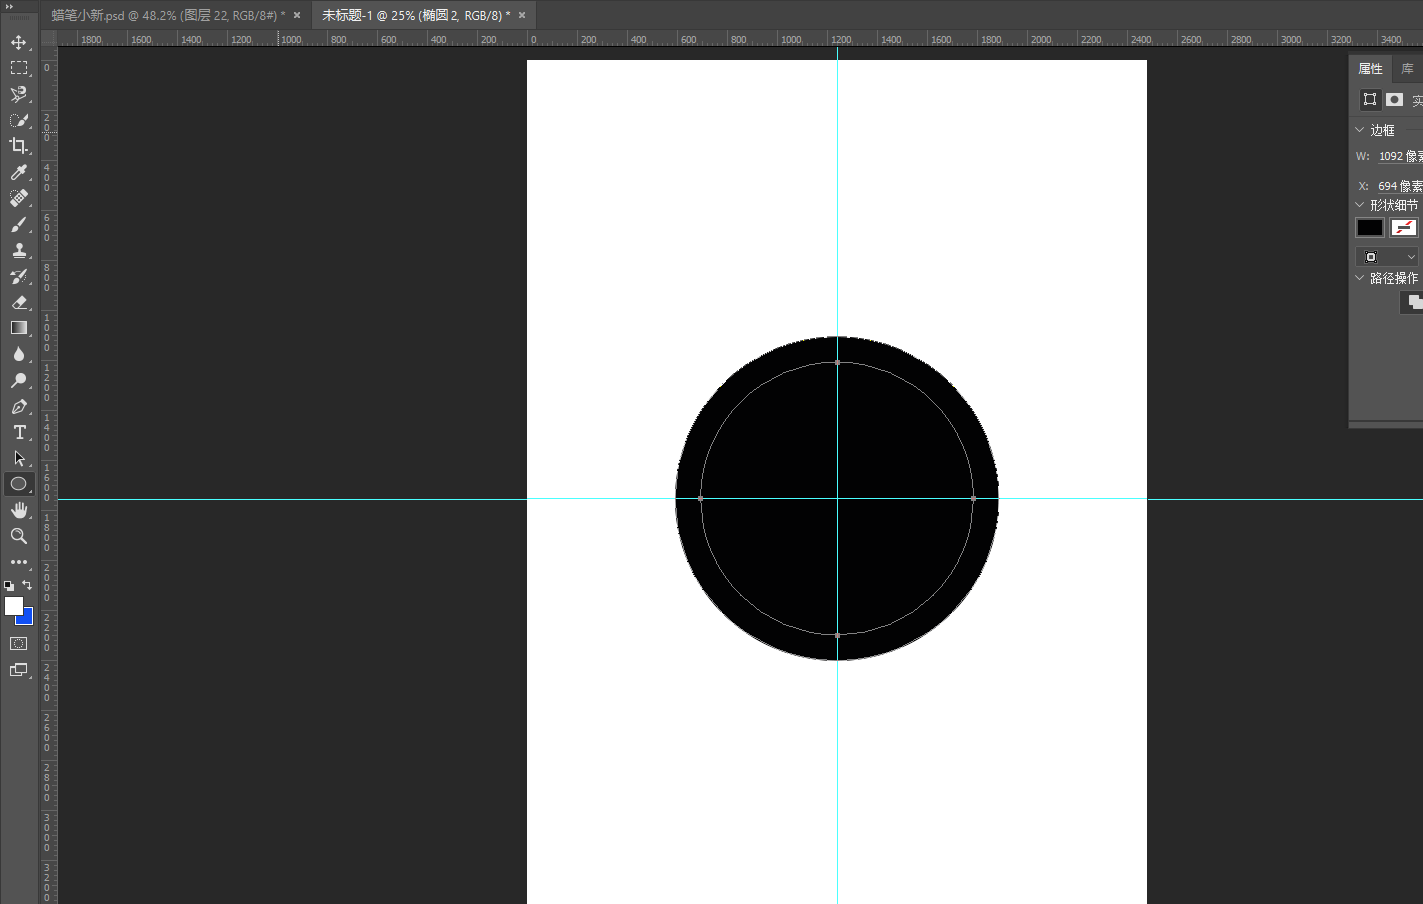Swap foreground and background colors
Image resolution: width=1423 pixels, height=904 pixels.
[27, 585]
